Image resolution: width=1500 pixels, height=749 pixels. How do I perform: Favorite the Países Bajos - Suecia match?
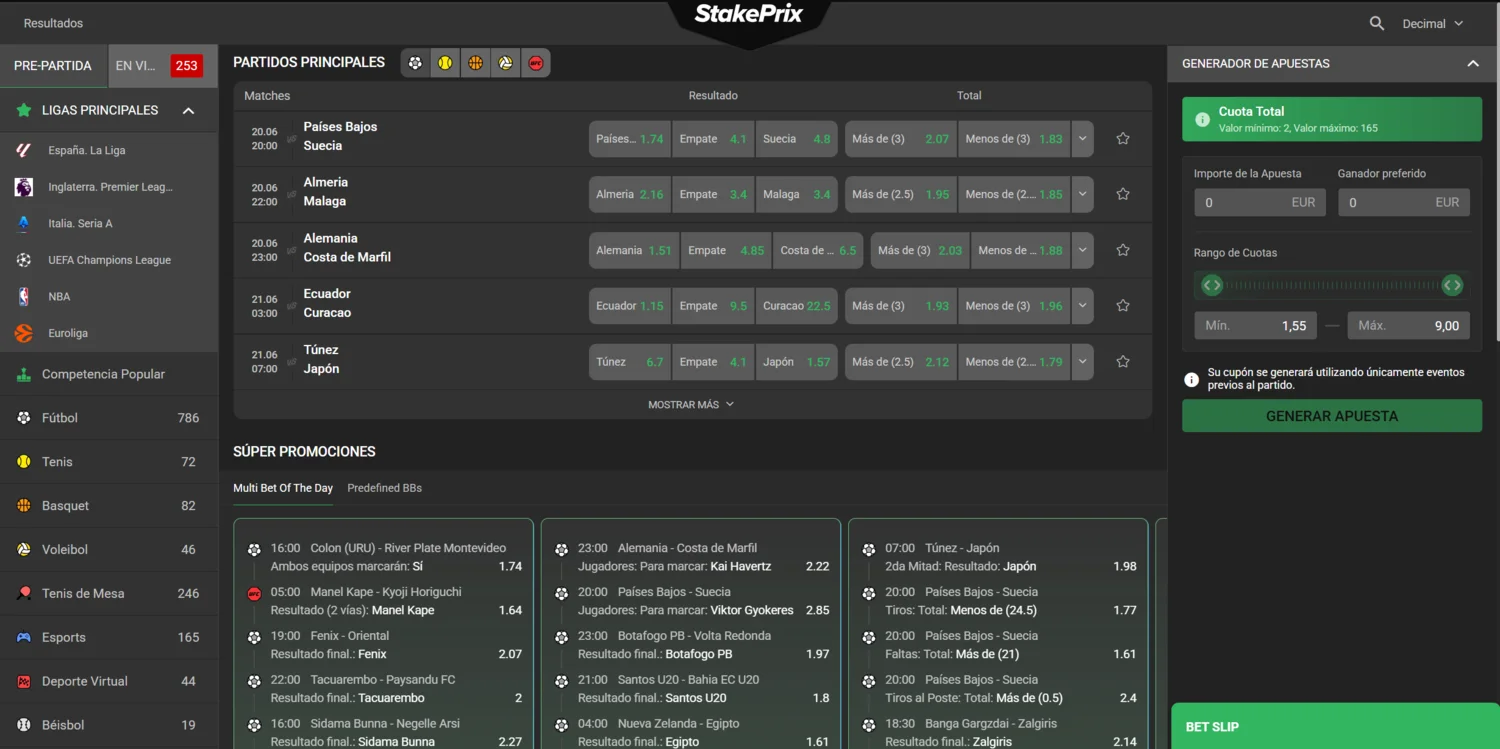click(1123, 139)
